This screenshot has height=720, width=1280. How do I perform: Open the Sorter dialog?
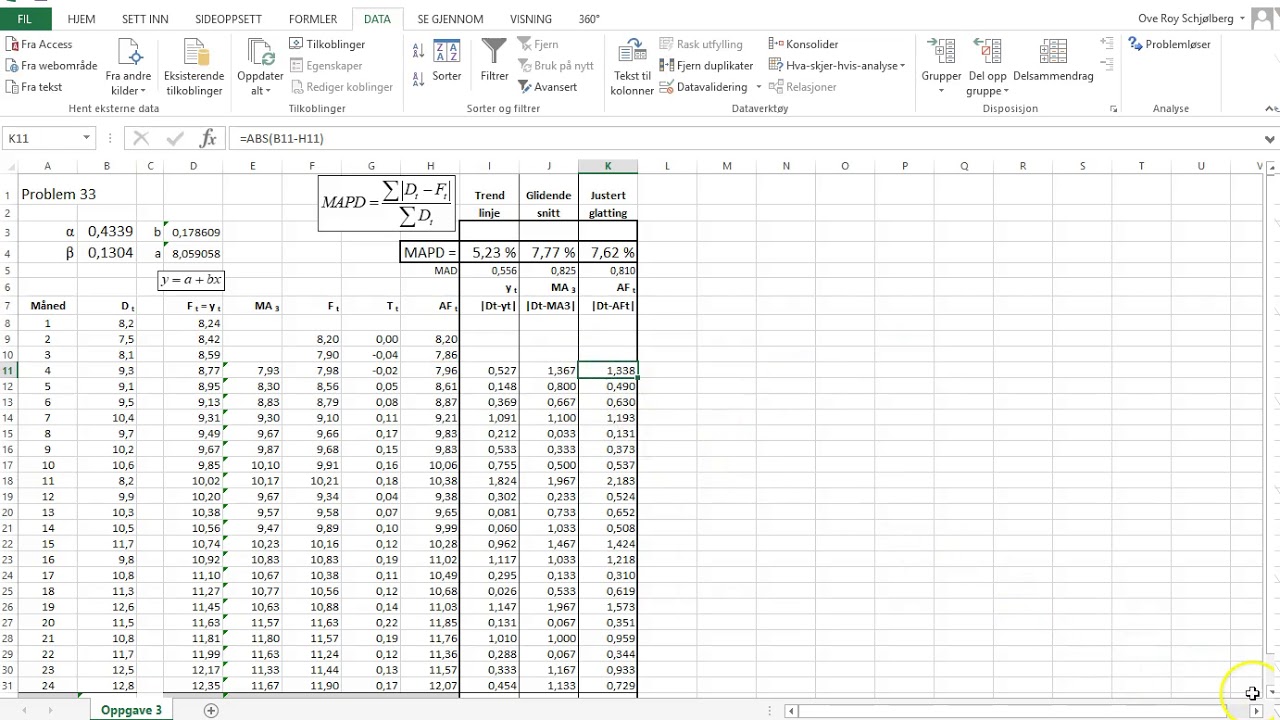pyautogui.click(x=447, y=60)
